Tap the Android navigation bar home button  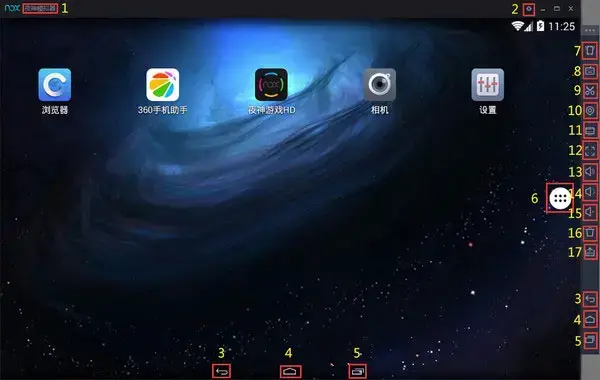290,371
